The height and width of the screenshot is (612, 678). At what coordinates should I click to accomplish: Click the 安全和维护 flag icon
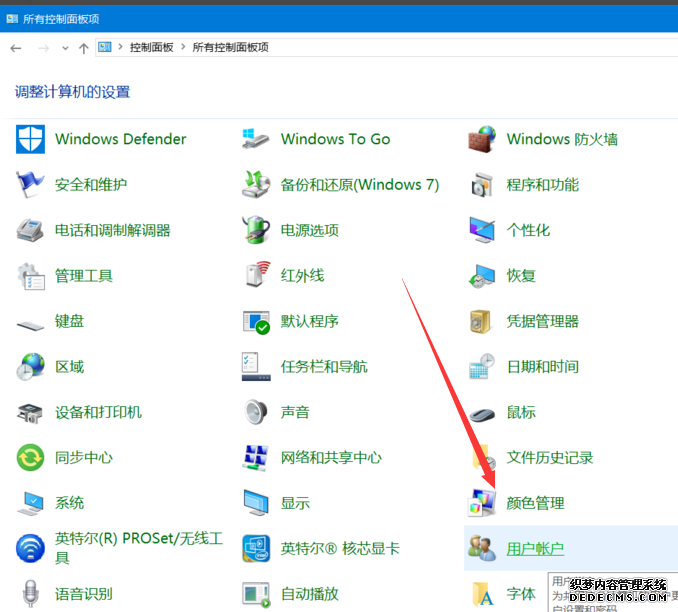click(30, 185)
